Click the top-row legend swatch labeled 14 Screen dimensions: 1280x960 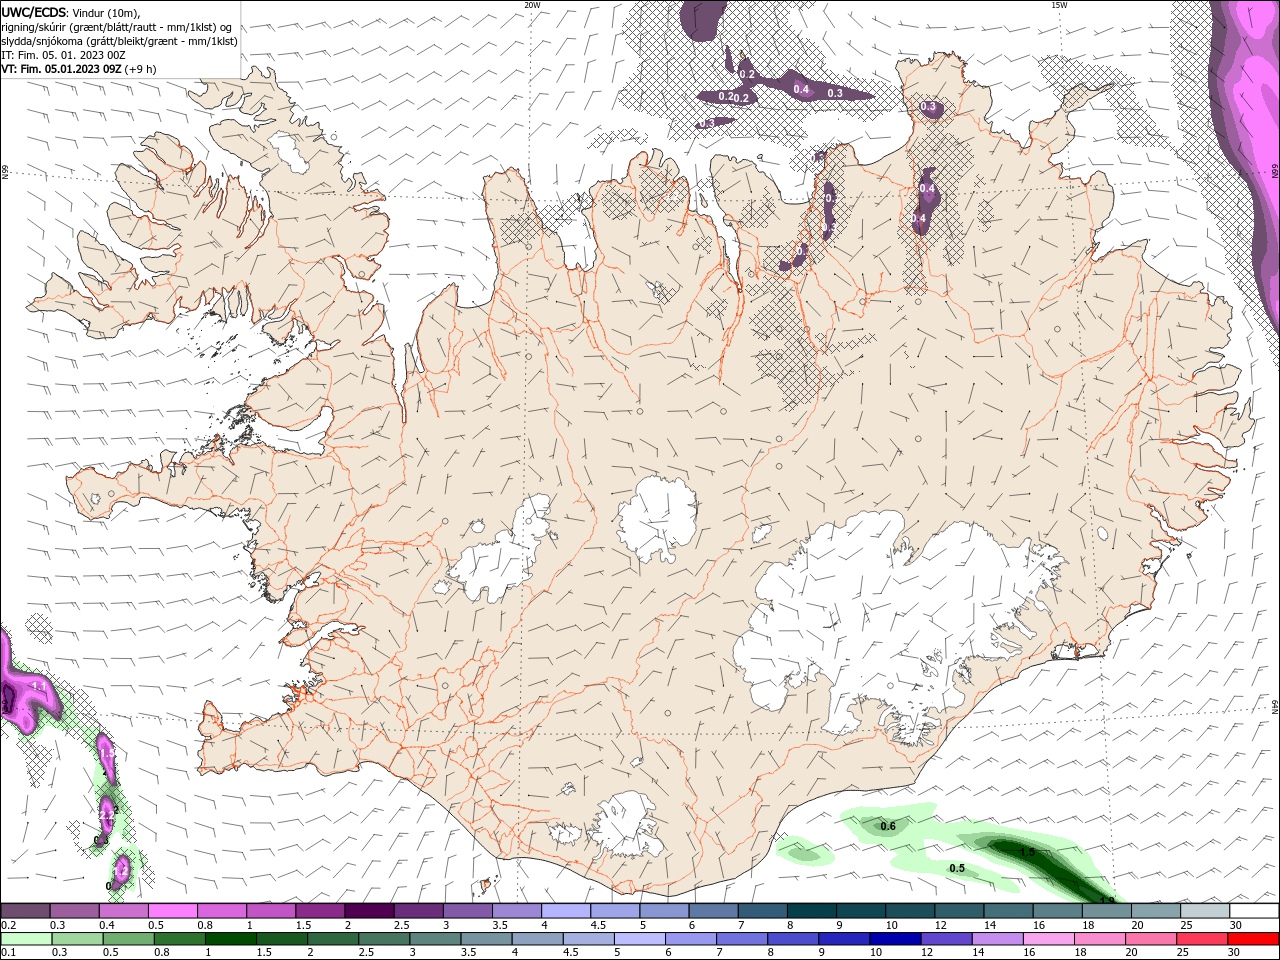[x=1008, y=911]
